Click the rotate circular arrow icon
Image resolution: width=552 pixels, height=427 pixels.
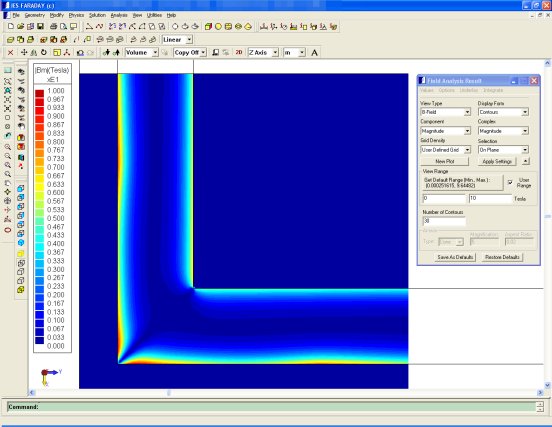click(x=44, y=52)
